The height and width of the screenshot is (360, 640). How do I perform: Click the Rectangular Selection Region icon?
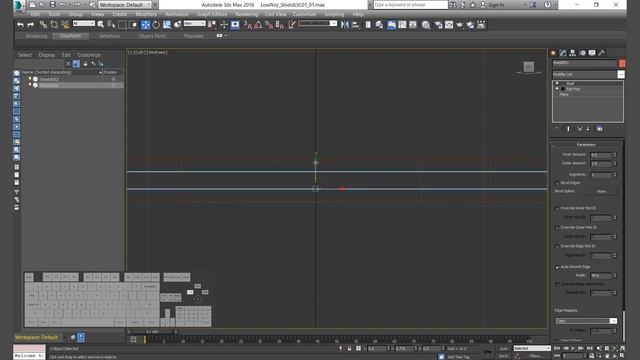tap(122, 25)
